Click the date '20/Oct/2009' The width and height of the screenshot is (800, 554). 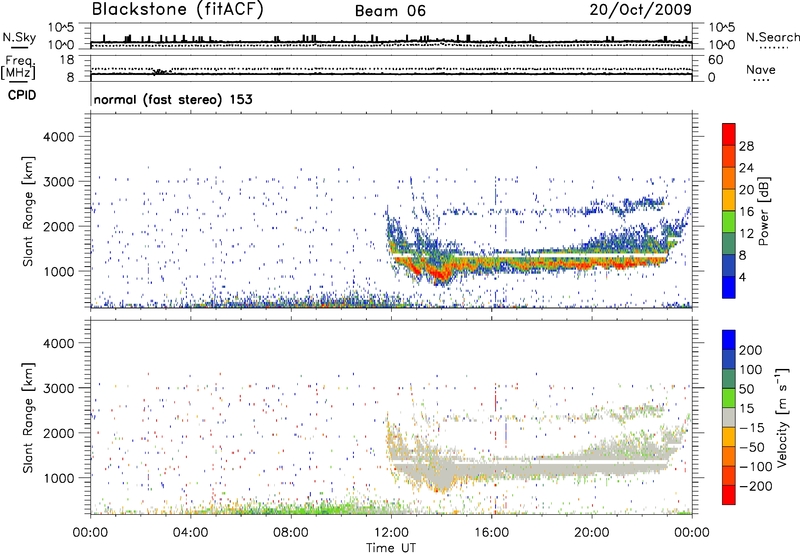641,10
